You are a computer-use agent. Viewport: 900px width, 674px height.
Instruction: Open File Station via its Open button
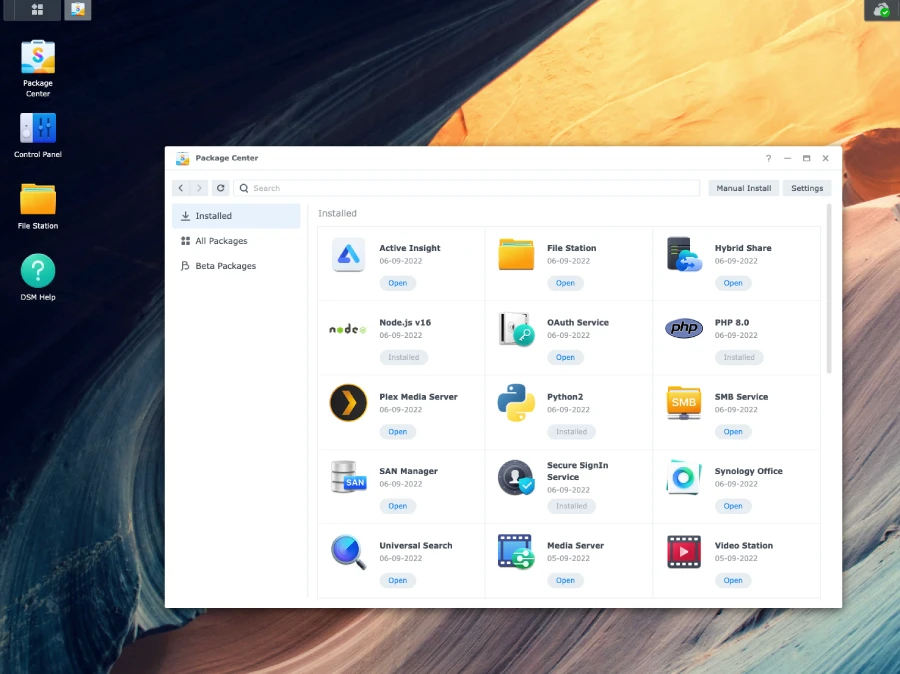565,283
